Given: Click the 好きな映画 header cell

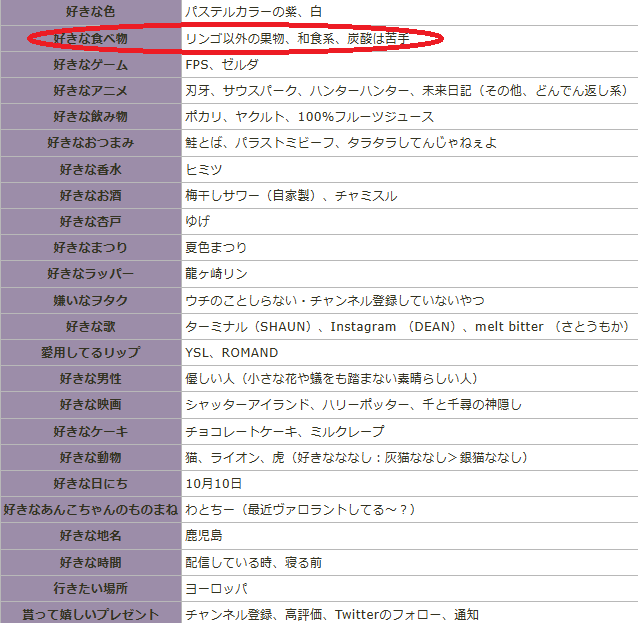Looking at the screenshot, I should coord(90,404).
